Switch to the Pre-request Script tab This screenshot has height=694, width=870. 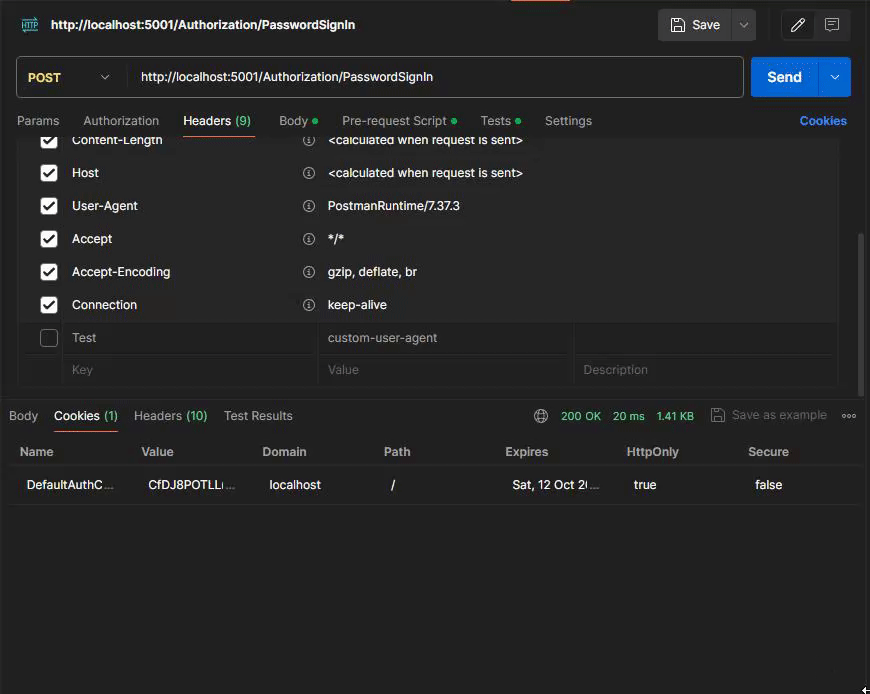tap(395, 121)
